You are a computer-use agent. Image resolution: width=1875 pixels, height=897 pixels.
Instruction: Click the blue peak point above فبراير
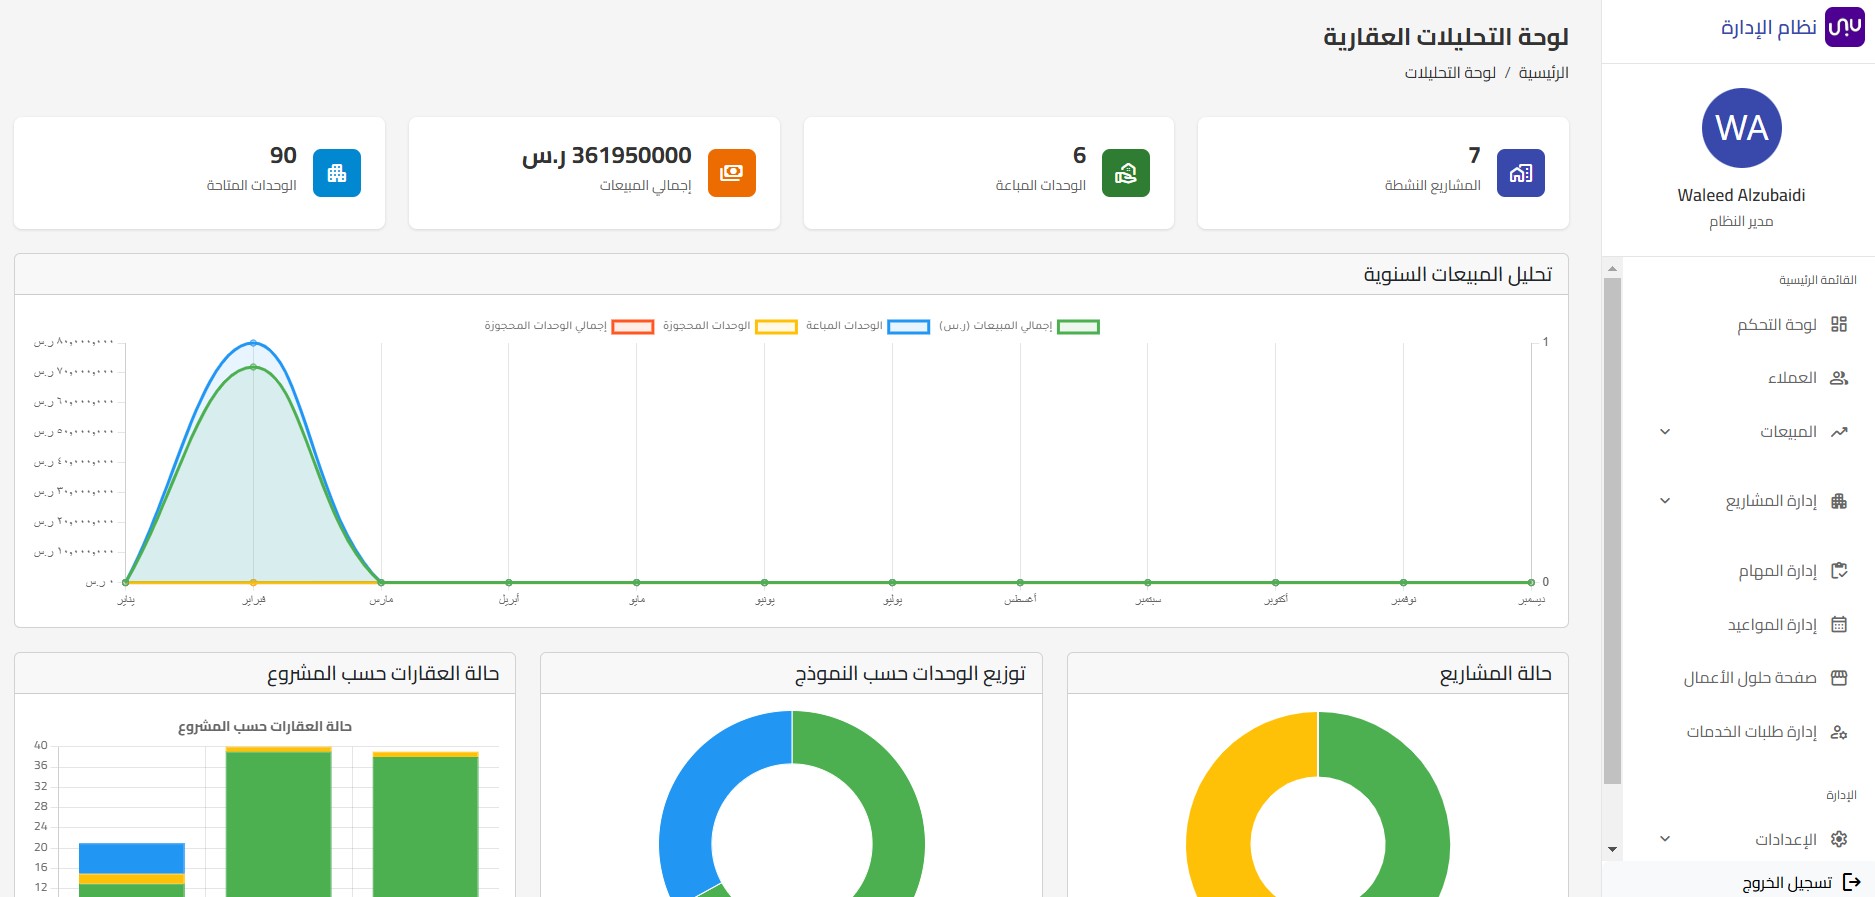coord(253,343)
